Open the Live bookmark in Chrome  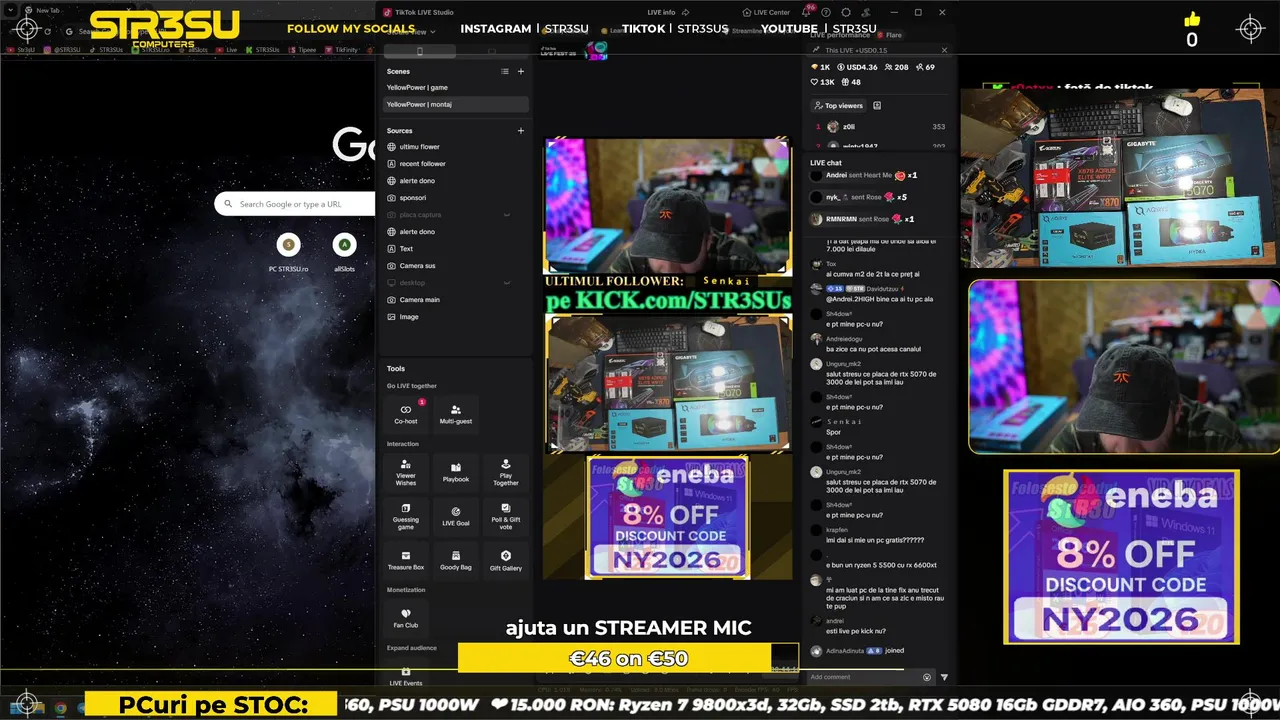228,49
